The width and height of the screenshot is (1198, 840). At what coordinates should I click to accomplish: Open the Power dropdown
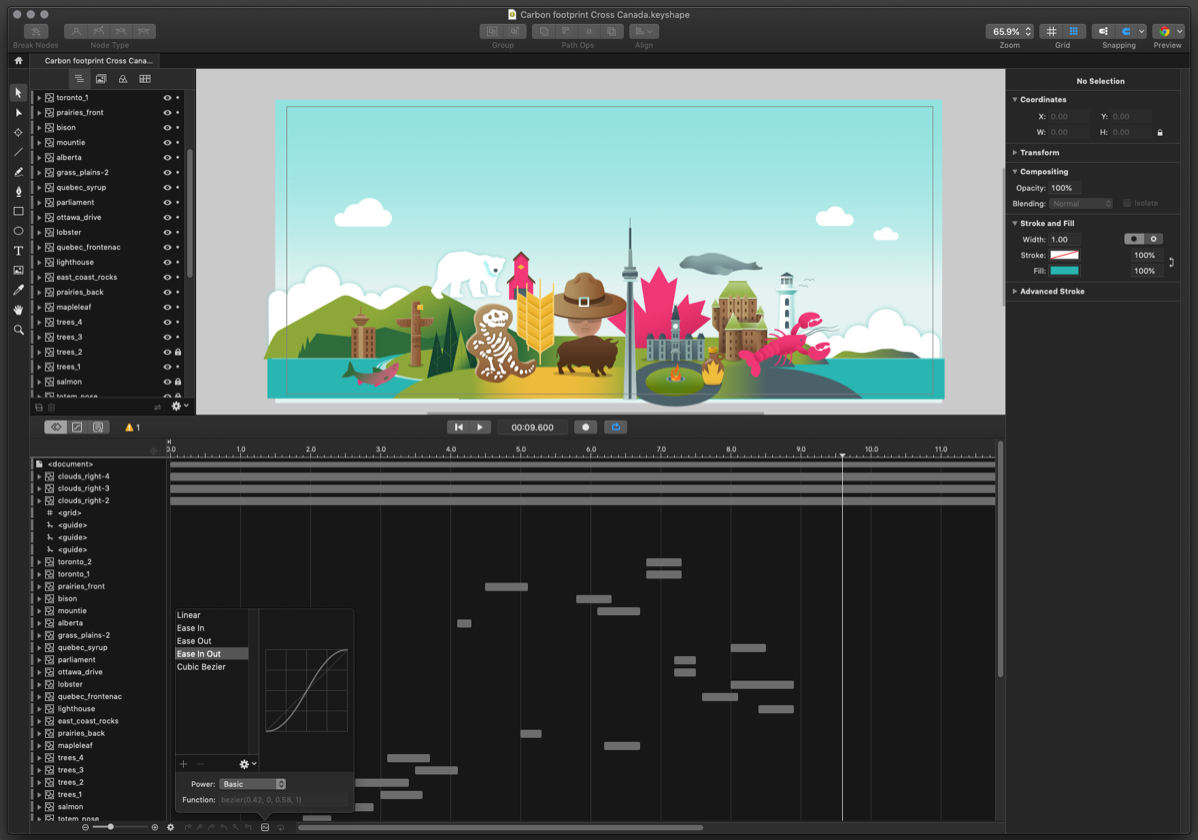click(x=253, y=784)
